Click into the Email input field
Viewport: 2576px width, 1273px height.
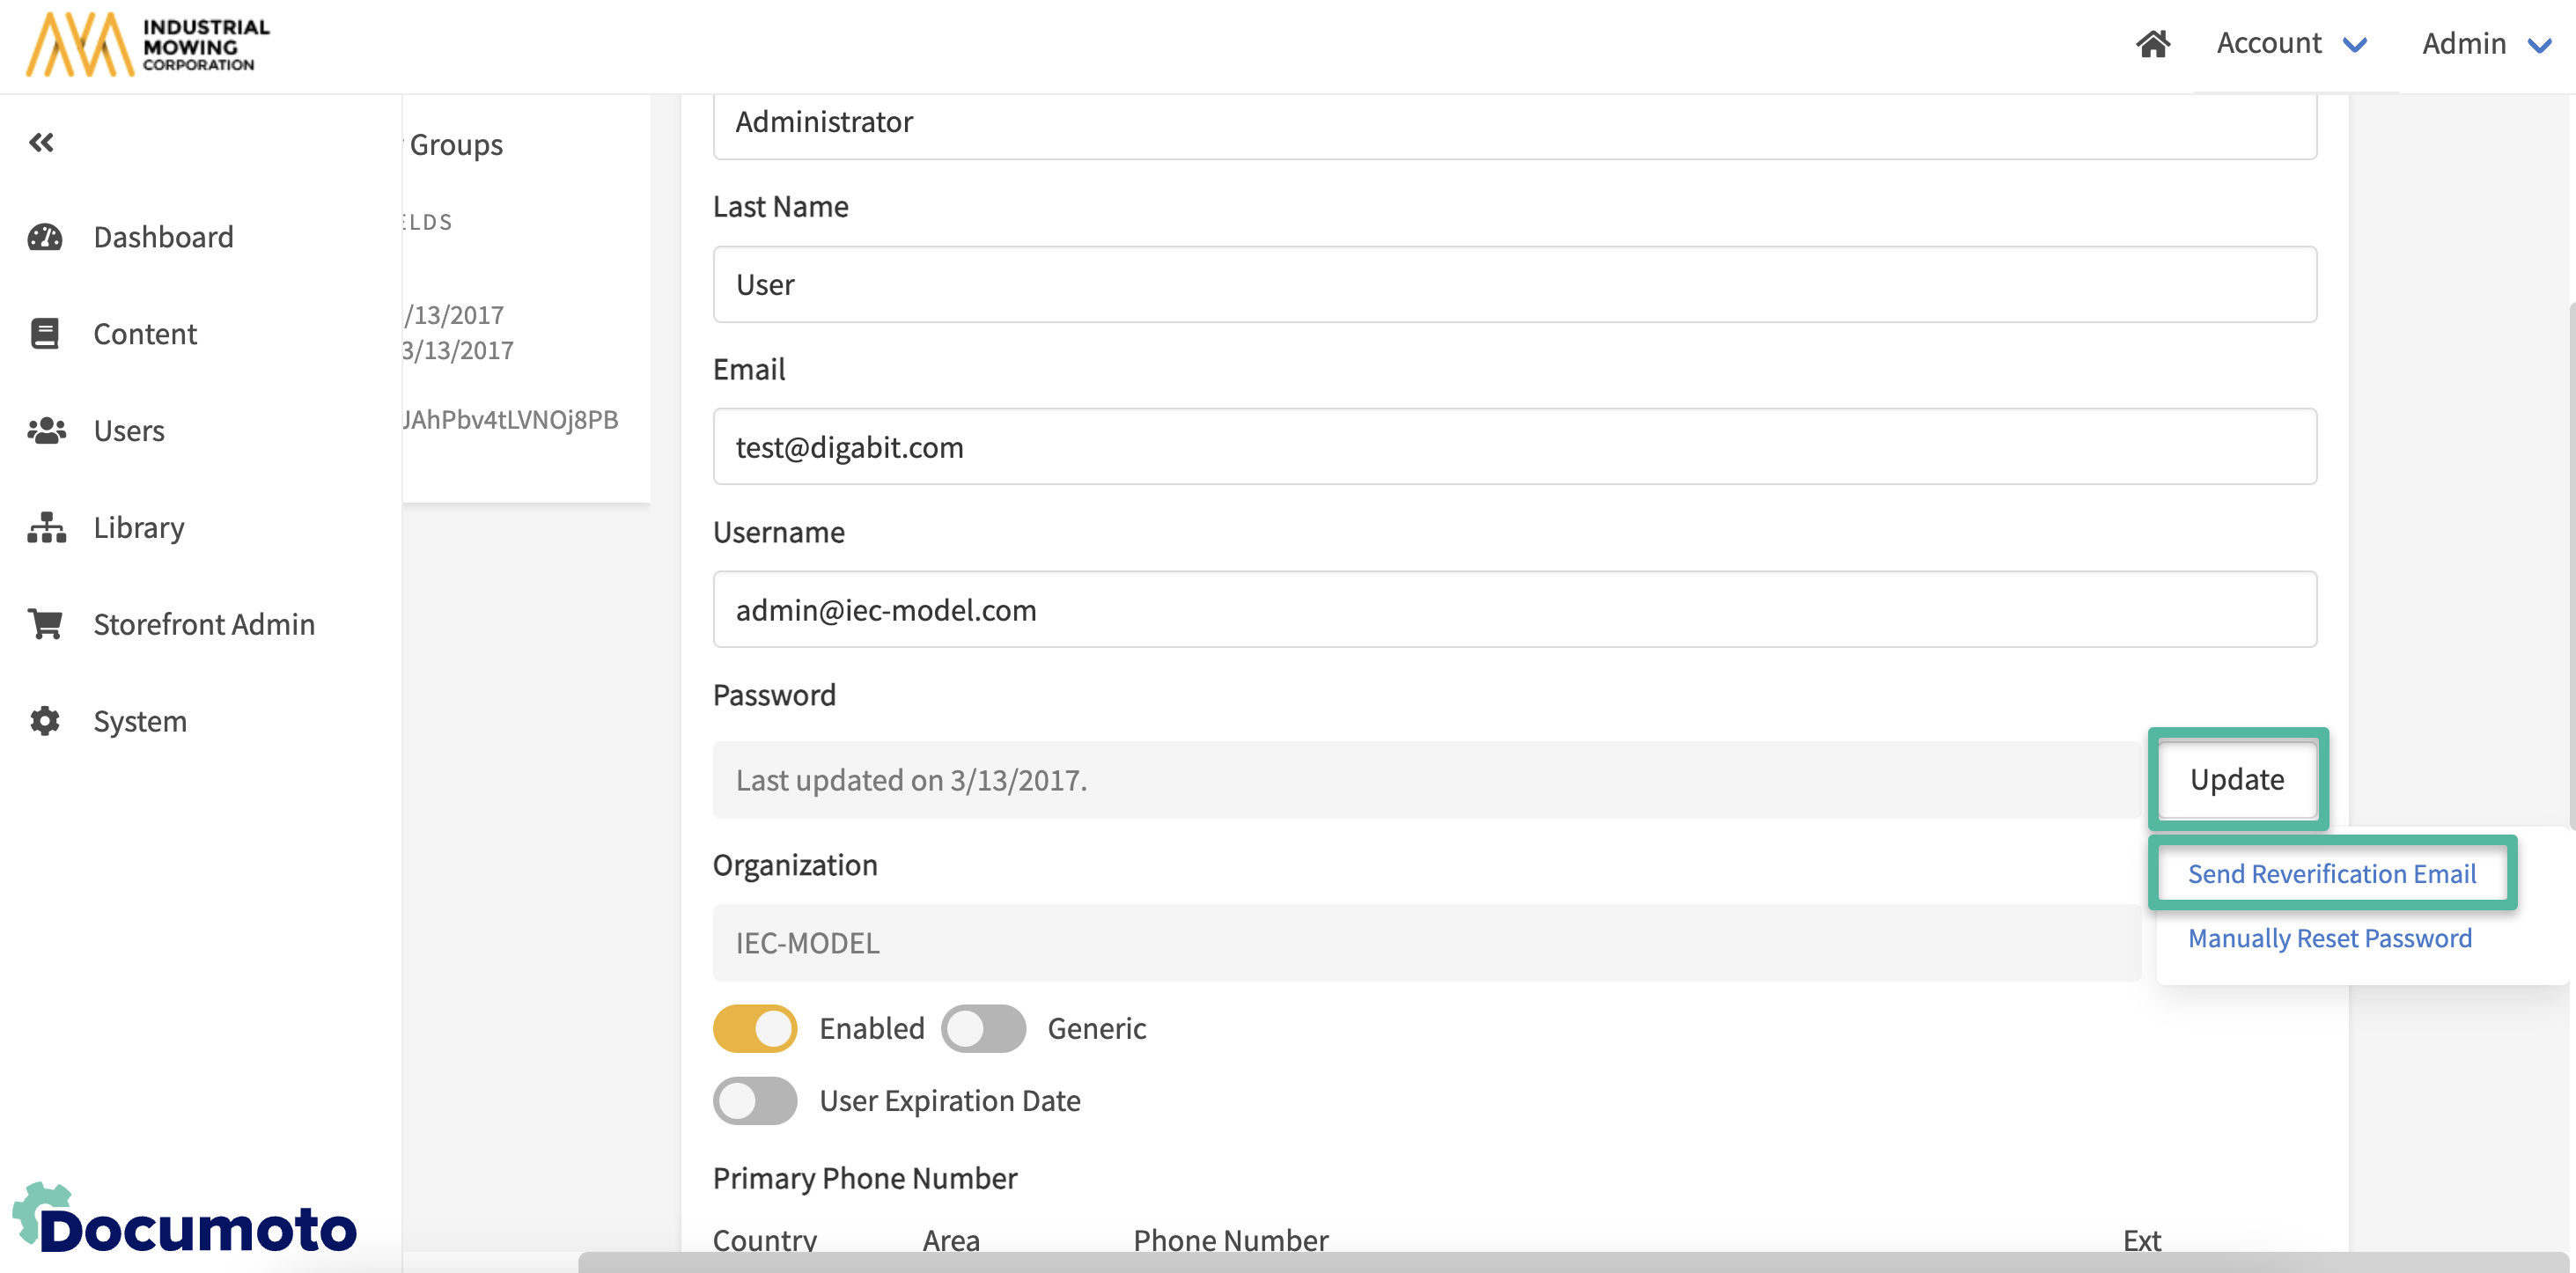pyautogui.click(x=1514, y=447)
